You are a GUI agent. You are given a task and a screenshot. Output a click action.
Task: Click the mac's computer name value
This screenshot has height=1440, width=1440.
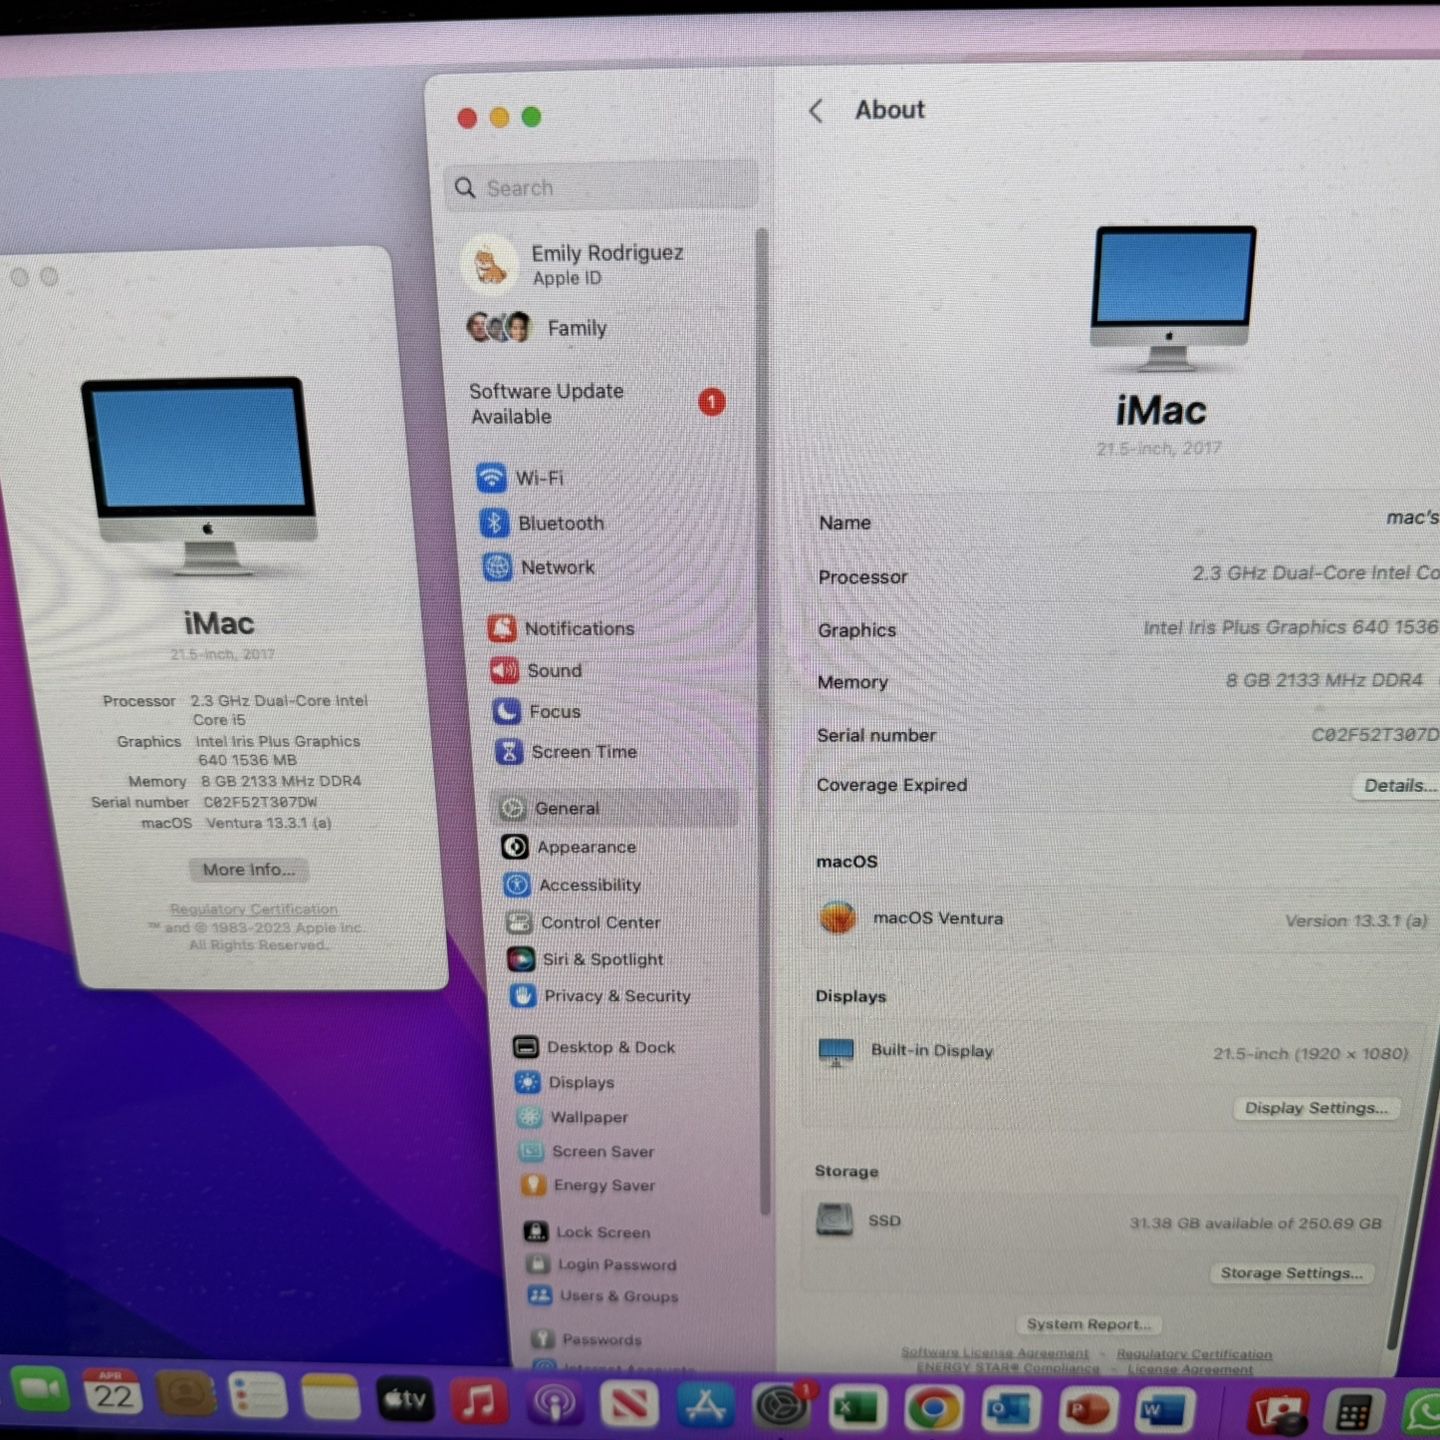tap(1412, 517)
